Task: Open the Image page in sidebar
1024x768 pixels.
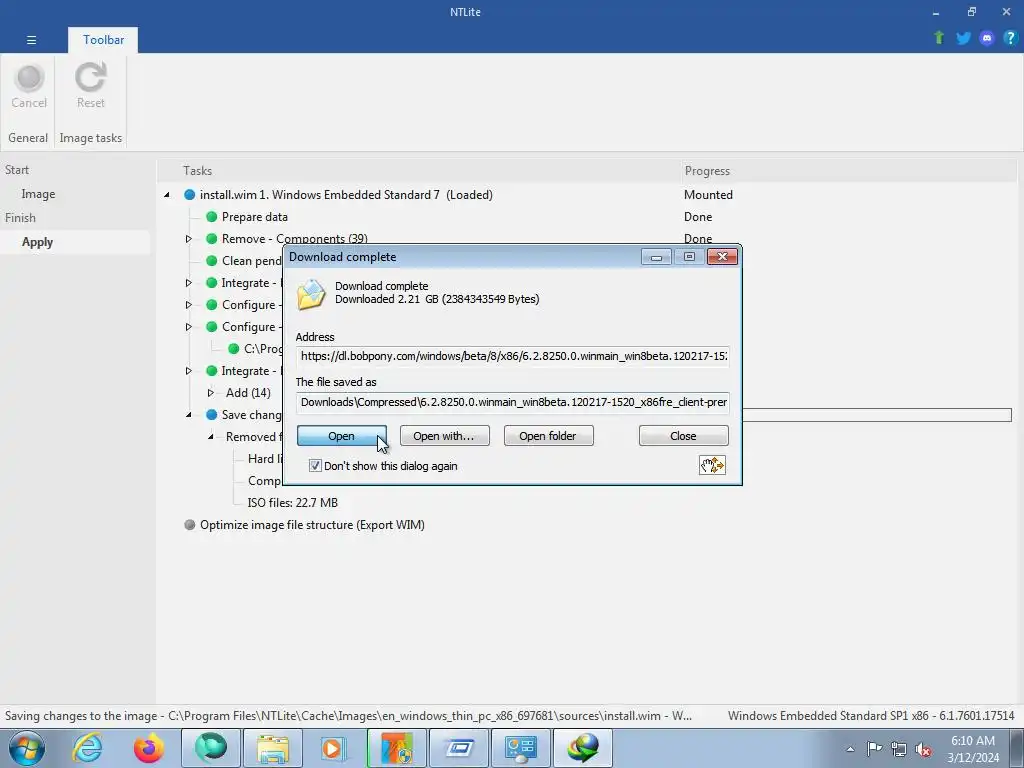Action: (x=38, y=194)
